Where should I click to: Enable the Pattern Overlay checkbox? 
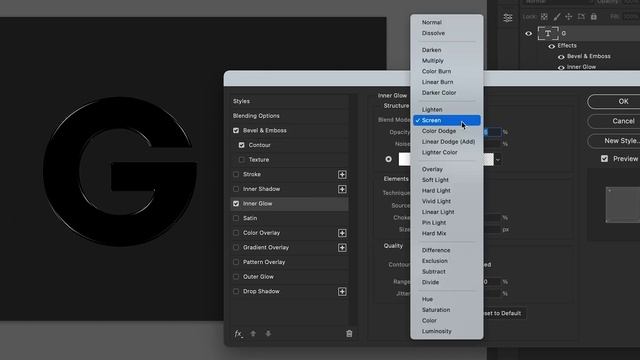pos(236,262)
